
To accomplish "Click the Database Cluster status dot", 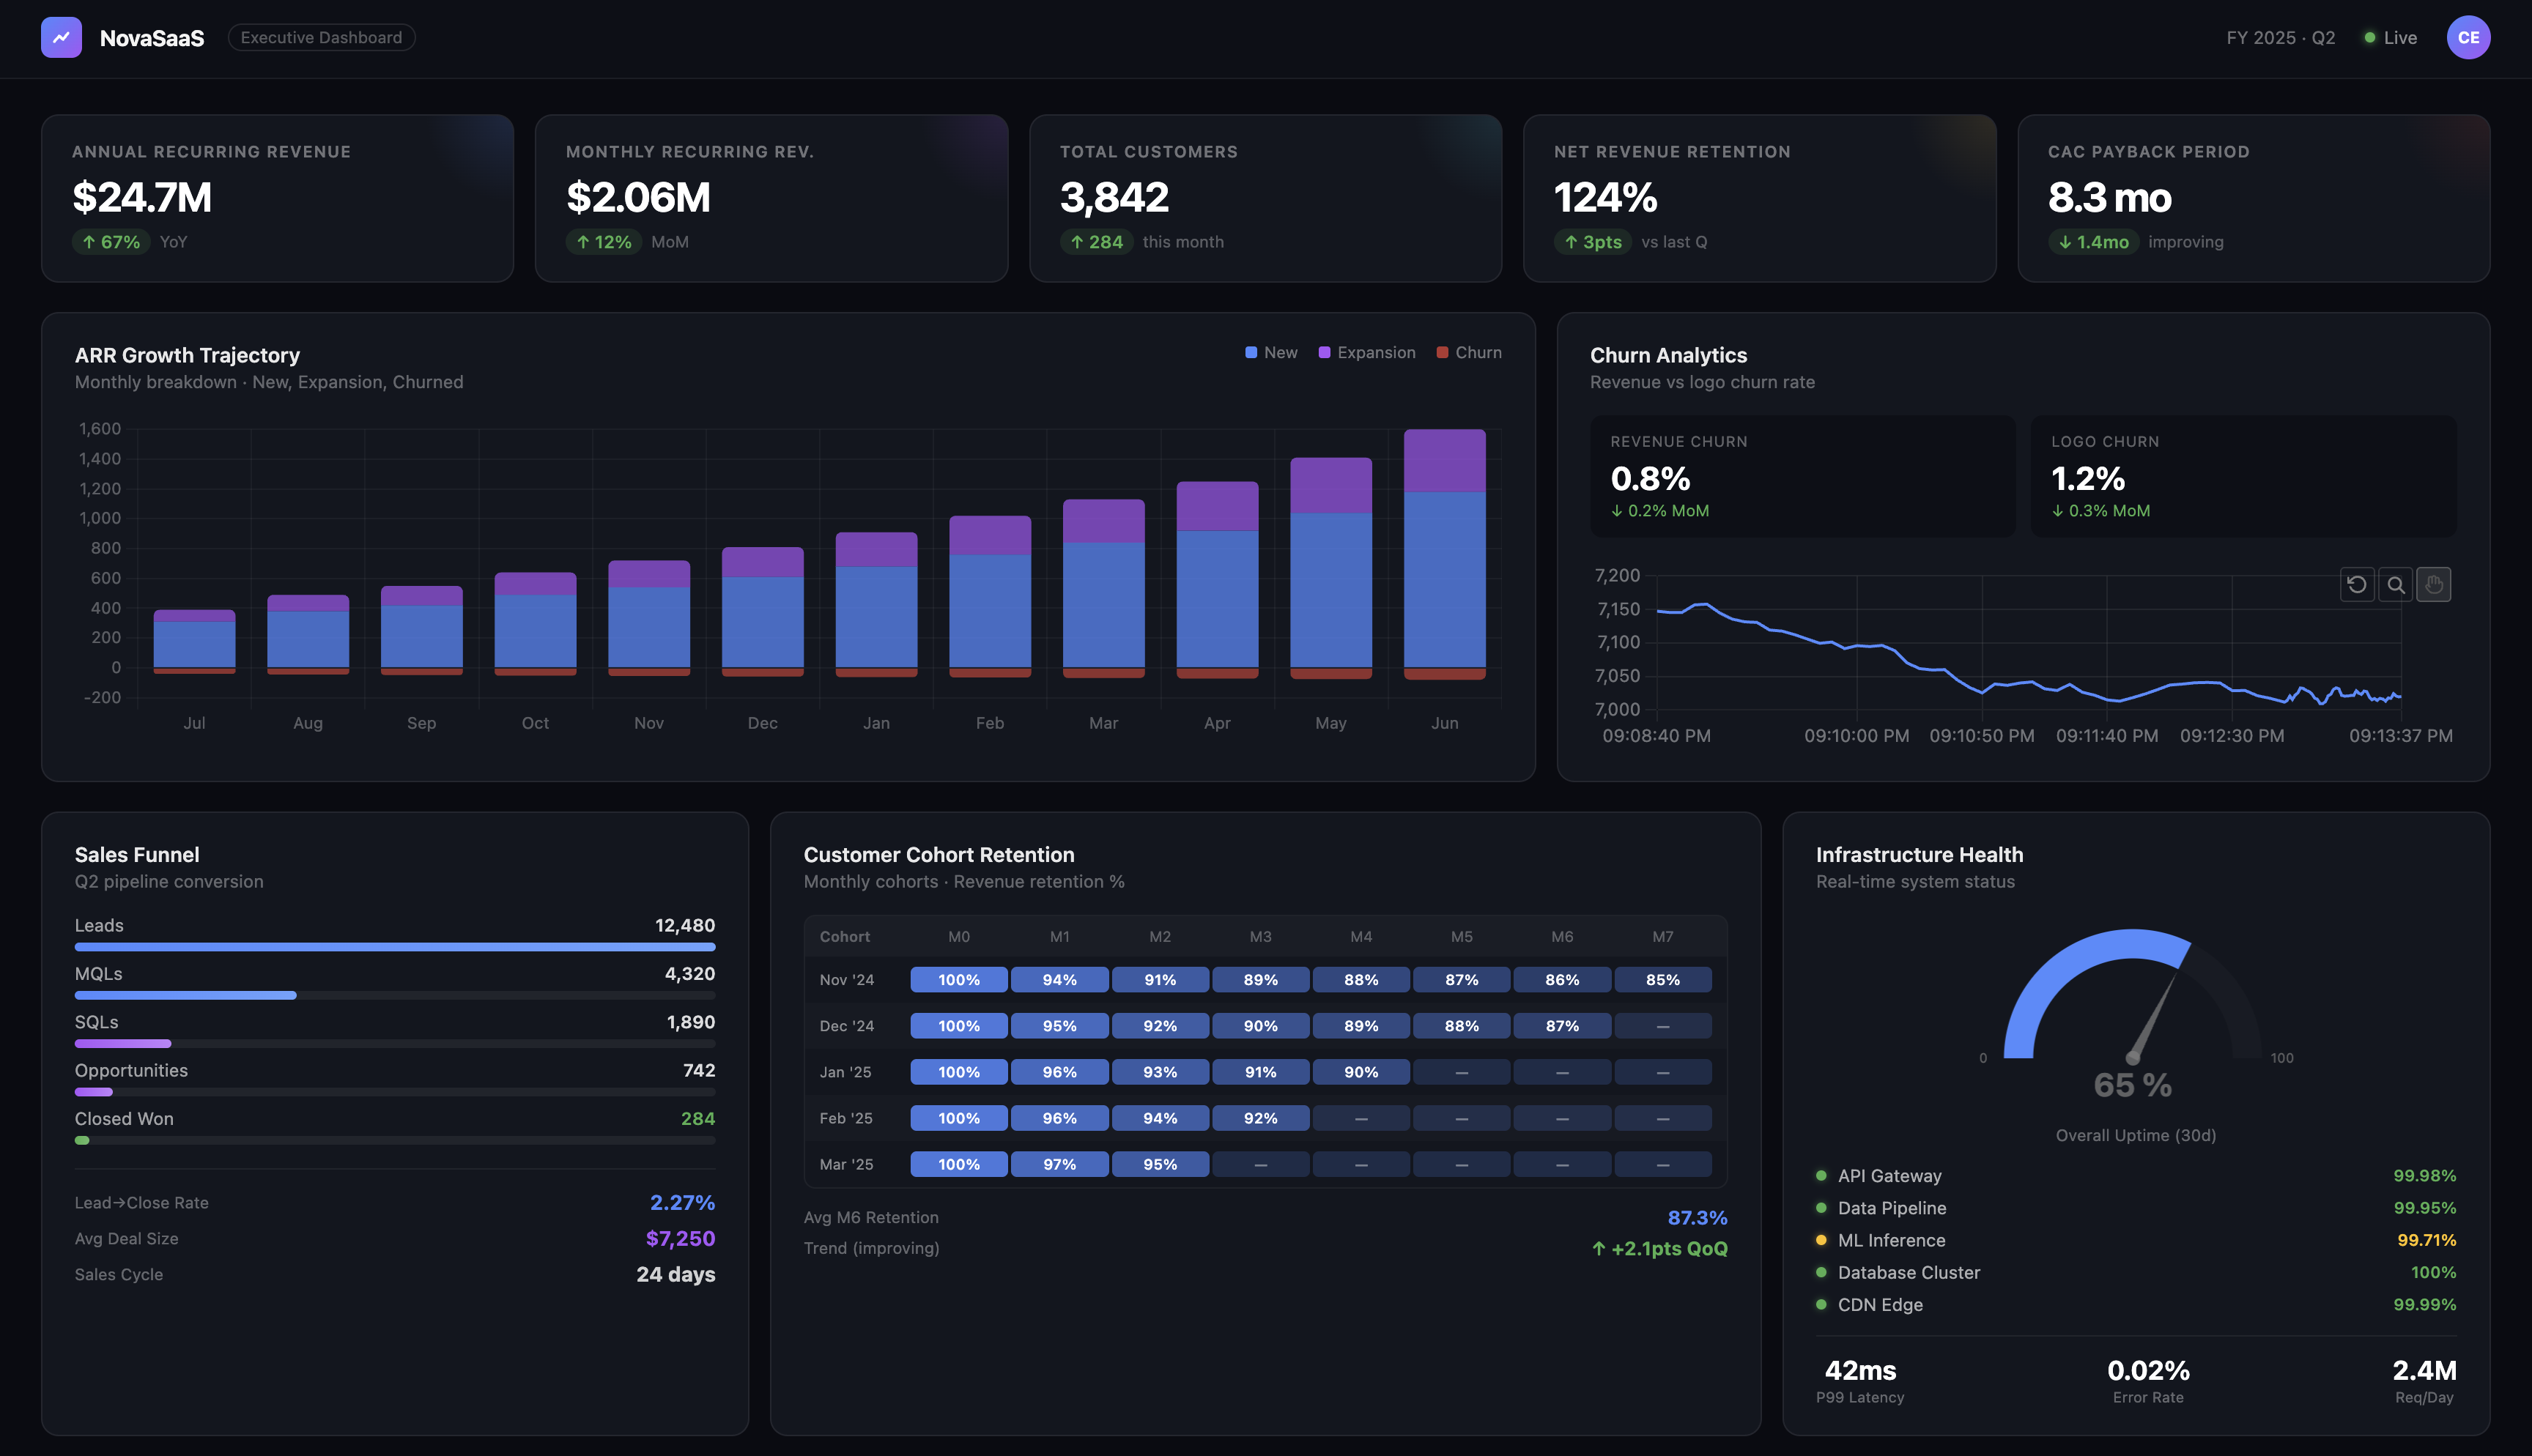I will 1821,1272.
